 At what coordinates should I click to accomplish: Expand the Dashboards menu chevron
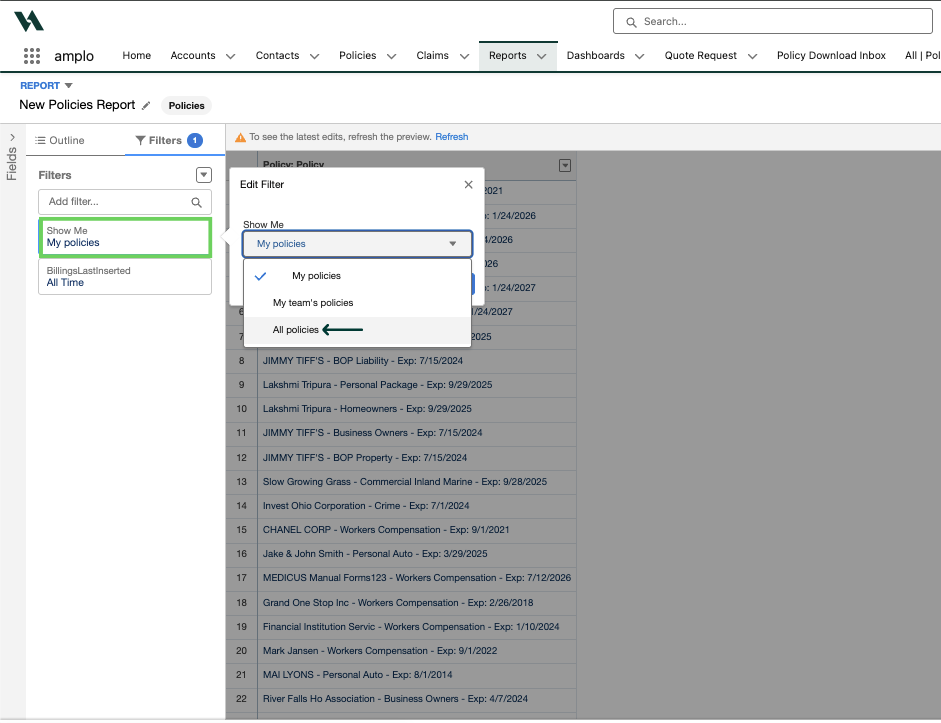tap(640, 56)
